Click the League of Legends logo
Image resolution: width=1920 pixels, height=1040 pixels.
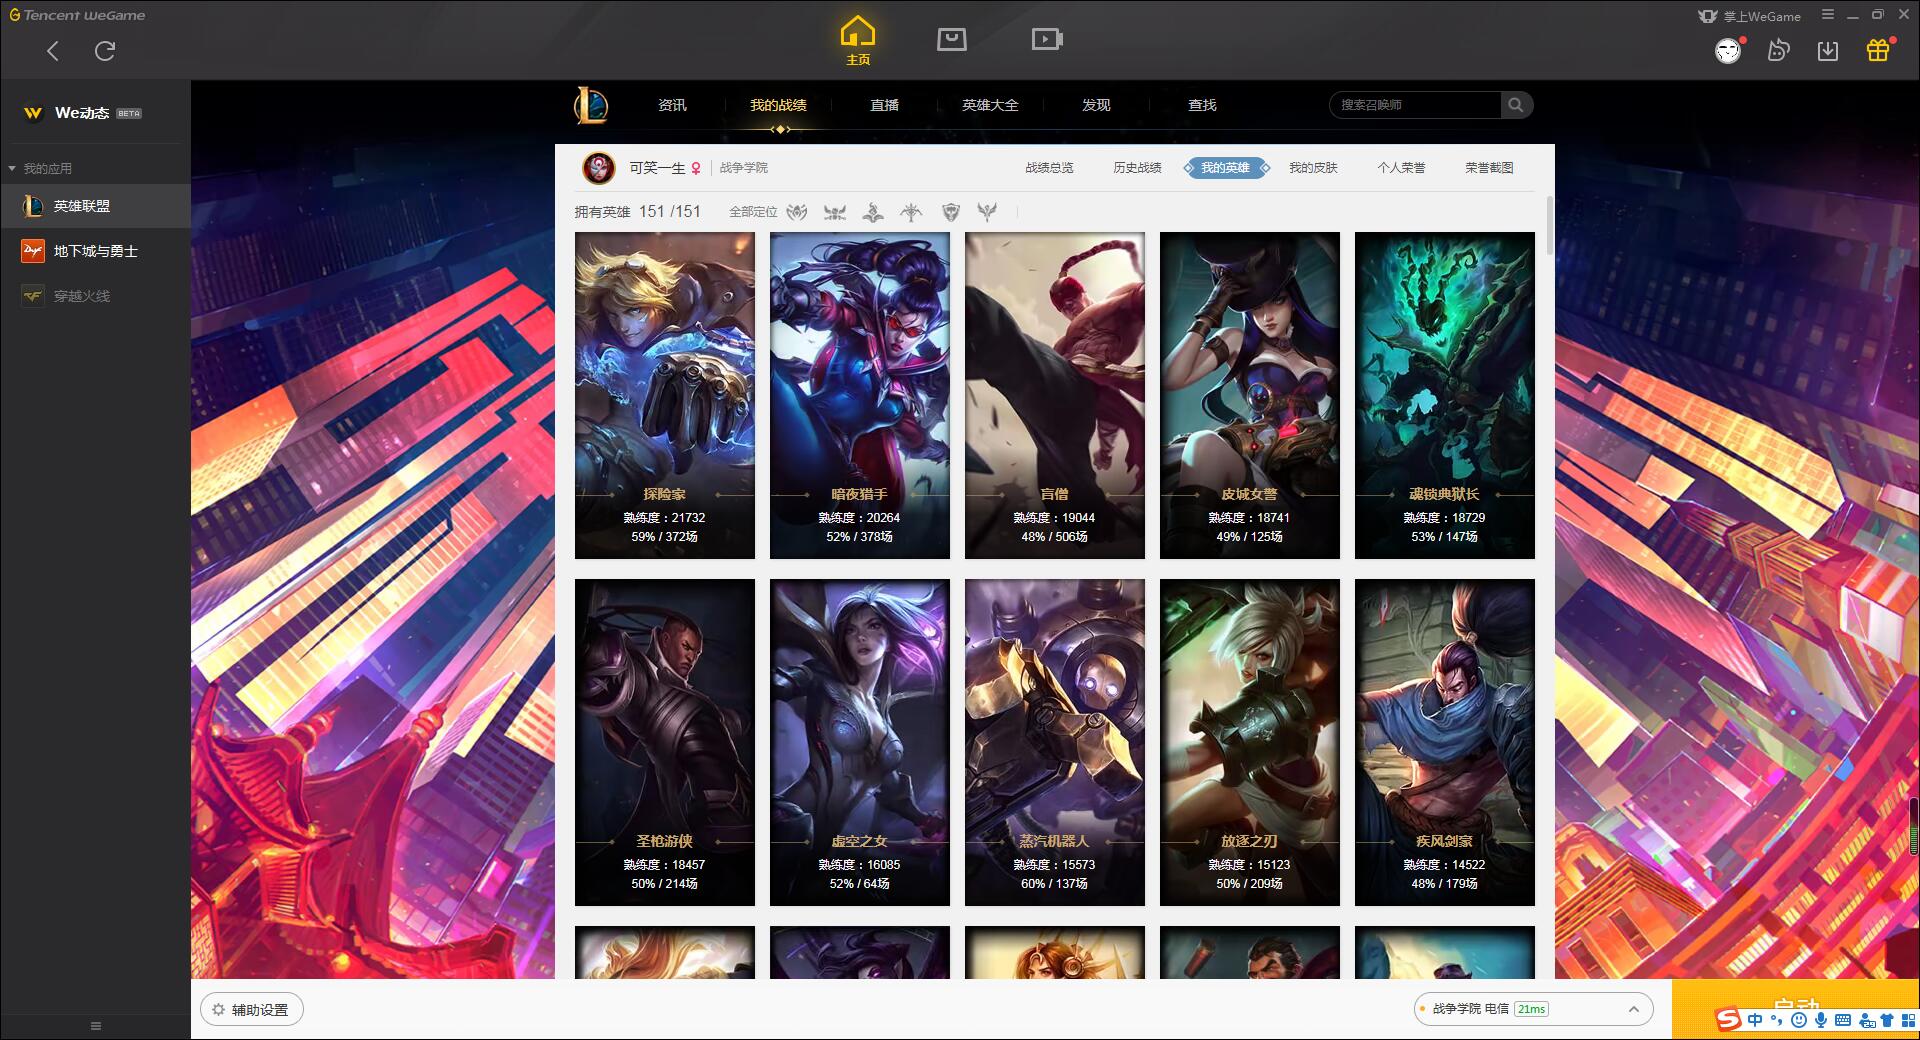point(591,105)
